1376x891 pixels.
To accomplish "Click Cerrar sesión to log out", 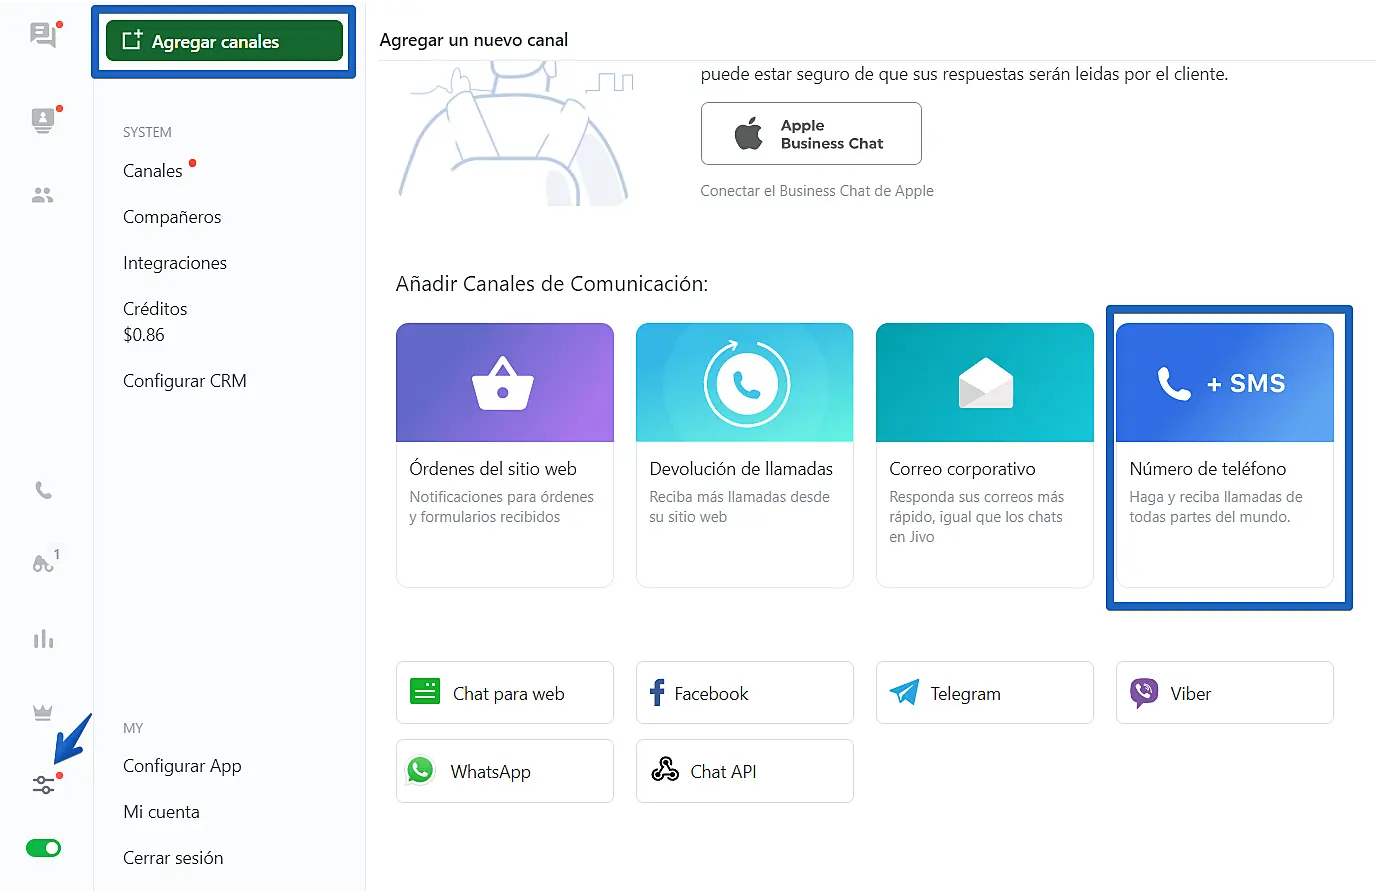I will (x=173, y=858).
